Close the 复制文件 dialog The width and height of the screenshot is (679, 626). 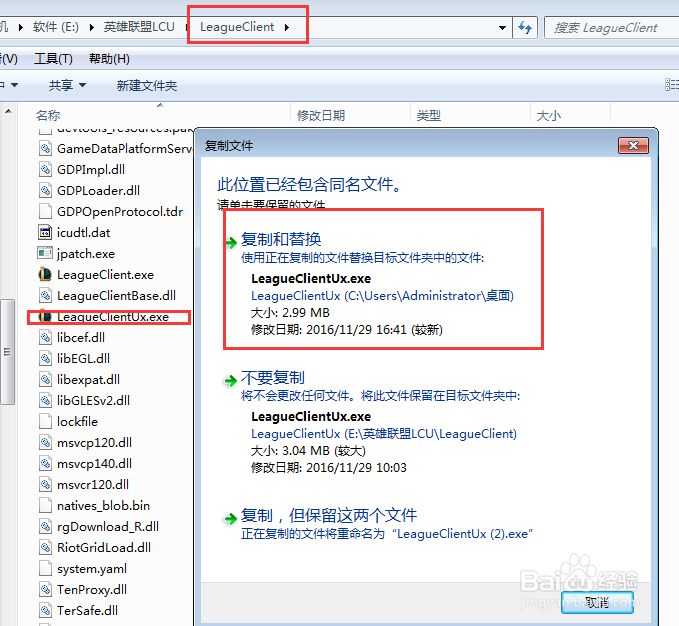(x=633, y=145)
